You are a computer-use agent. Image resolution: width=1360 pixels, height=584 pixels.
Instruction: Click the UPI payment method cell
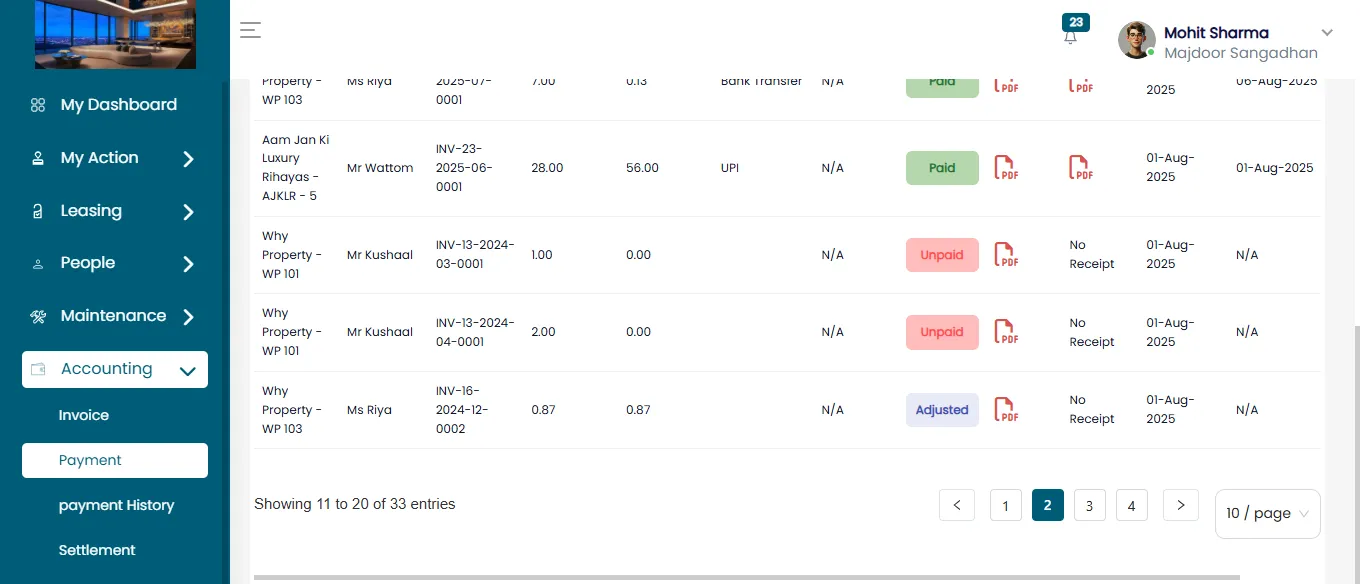point(730,168)
